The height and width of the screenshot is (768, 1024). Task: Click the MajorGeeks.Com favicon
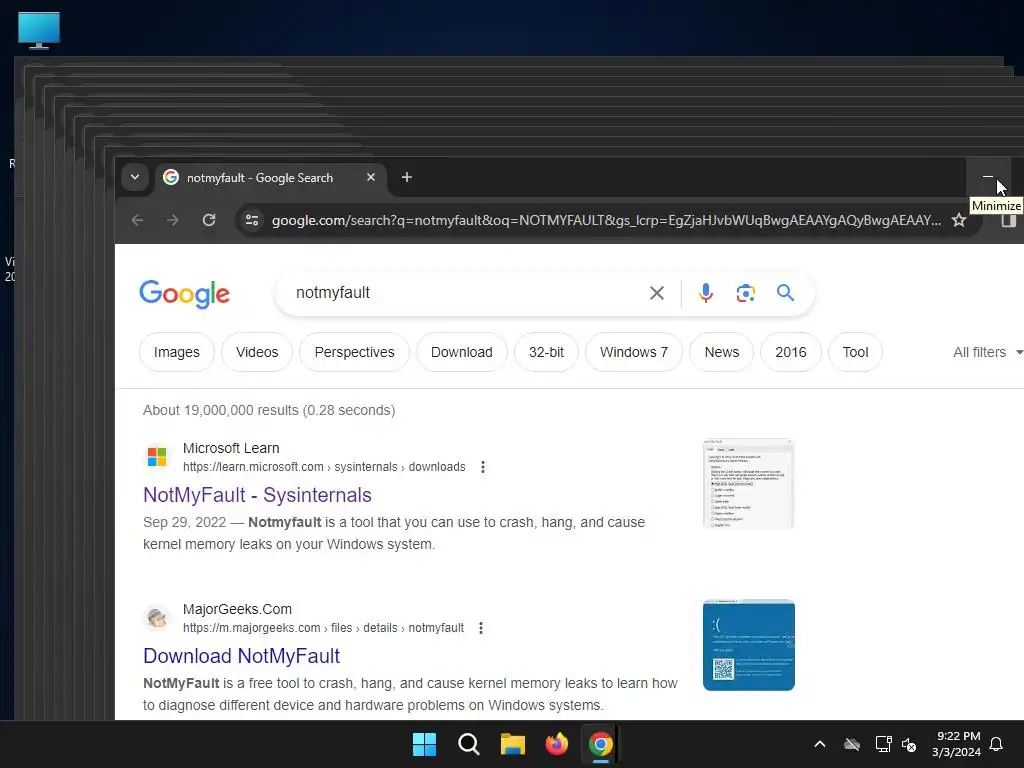[157, 617]
